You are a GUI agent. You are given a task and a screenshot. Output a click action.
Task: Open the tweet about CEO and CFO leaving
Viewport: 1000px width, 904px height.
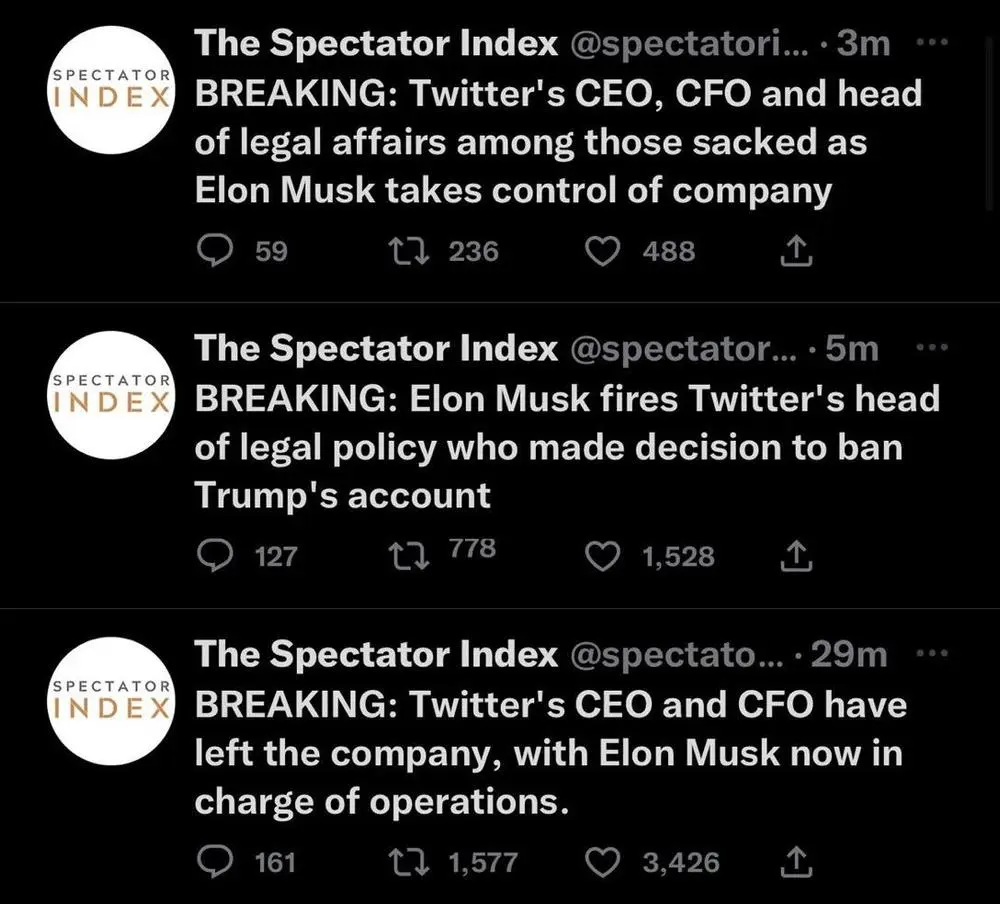550,753
